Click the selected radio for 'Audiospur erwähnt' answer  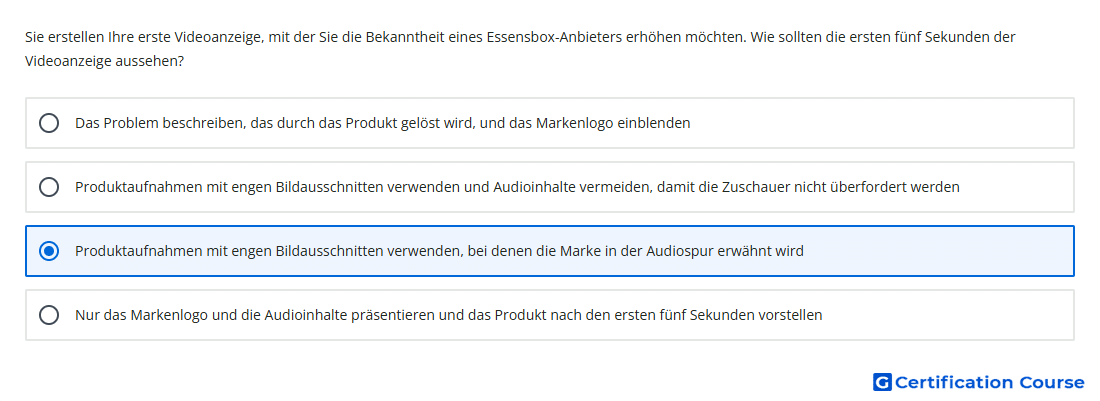tap(49, 251)
